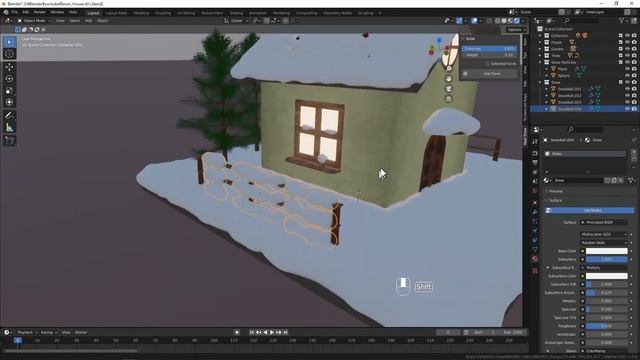This screenshot has height=360, width=640.
Task: Click the Base Color swatch
Action: tap(607, 251)
